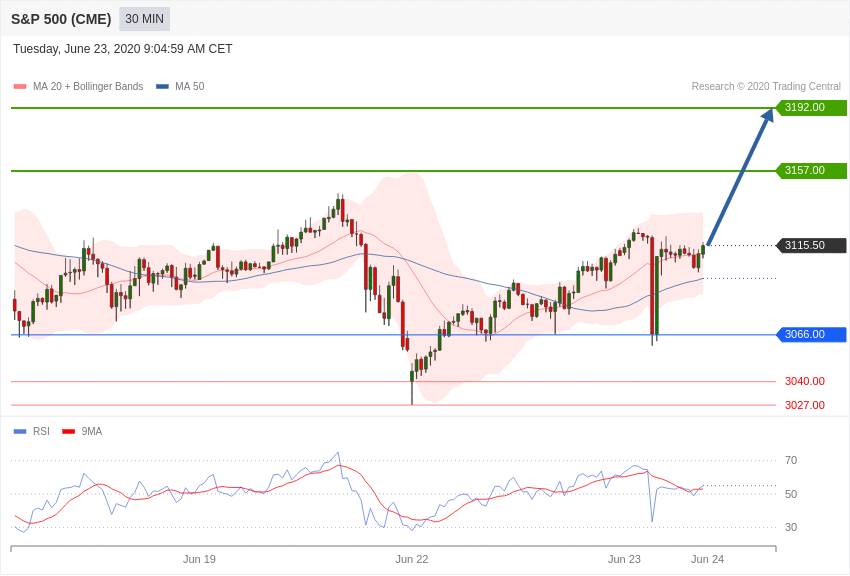This screenshot has width=850, height=576.
Task: Click the blue RSI legend swatch
Action: tap(20, 431)
